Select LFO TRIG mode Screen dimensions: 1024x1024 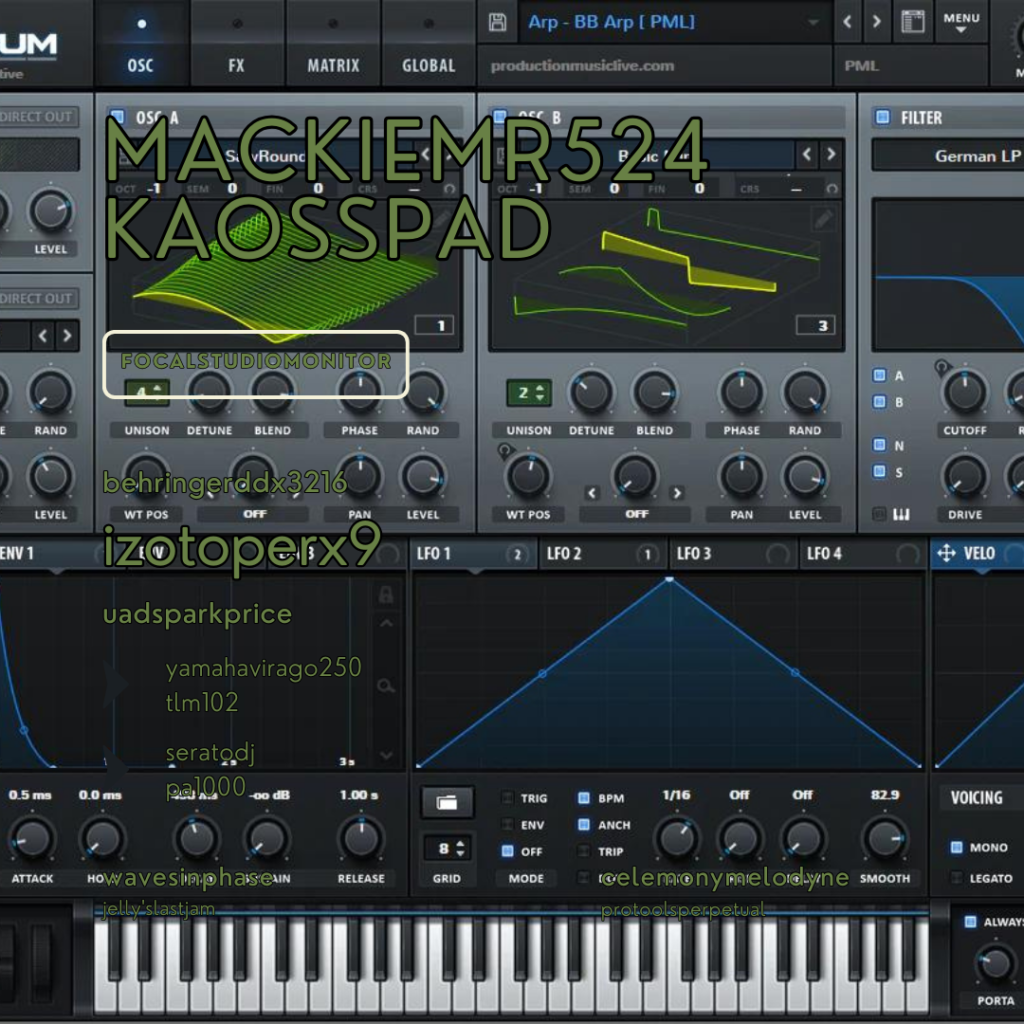click(507, 798)
